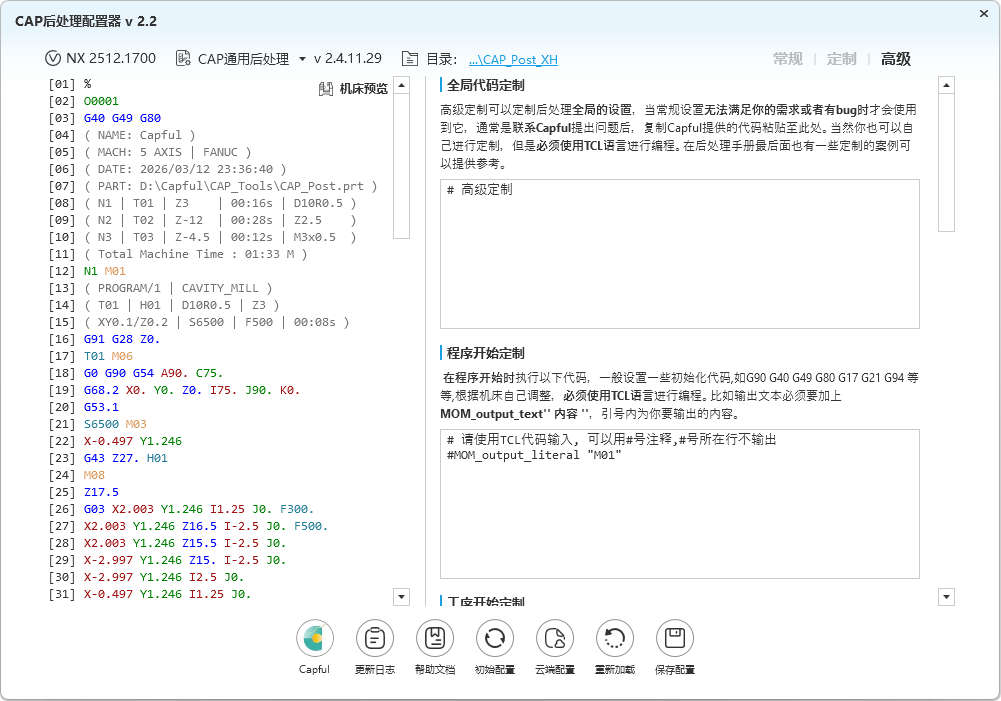This screenshot has width=1001, height=701.
Task: Open the 更新日志 changelog icon
Action: click(374, 638)
